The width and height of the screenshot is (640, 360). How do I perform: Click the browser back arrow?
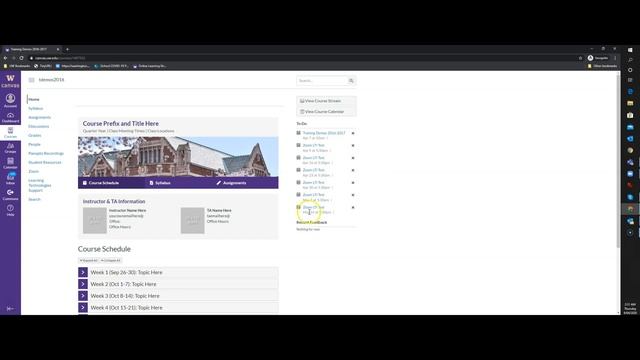tap(5, 58)
